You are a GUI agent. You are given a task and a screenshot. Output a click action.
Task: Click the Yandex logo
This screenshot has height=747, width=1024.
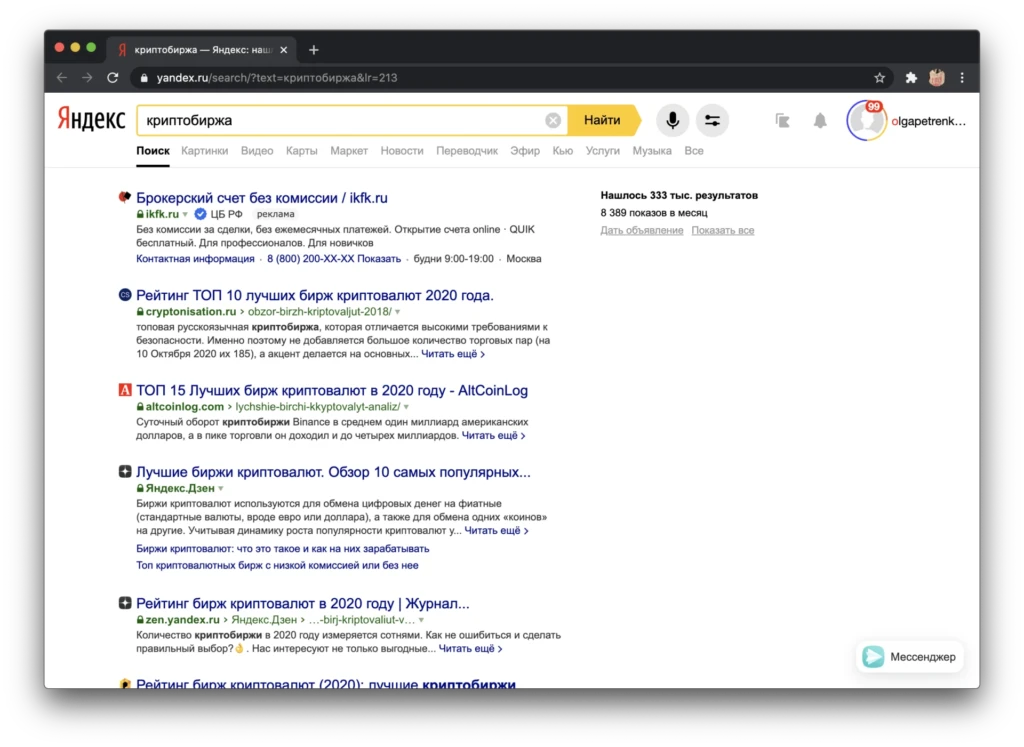click(91, 119)
